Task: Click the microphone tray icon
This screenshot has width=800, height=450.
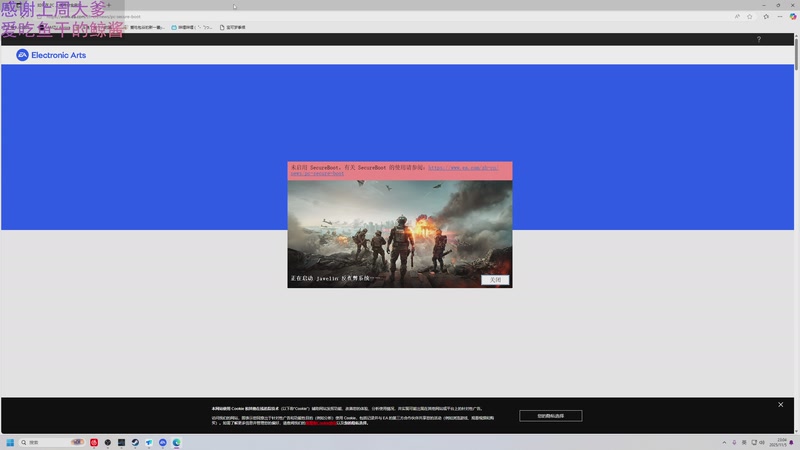Action: pos(734,442)
